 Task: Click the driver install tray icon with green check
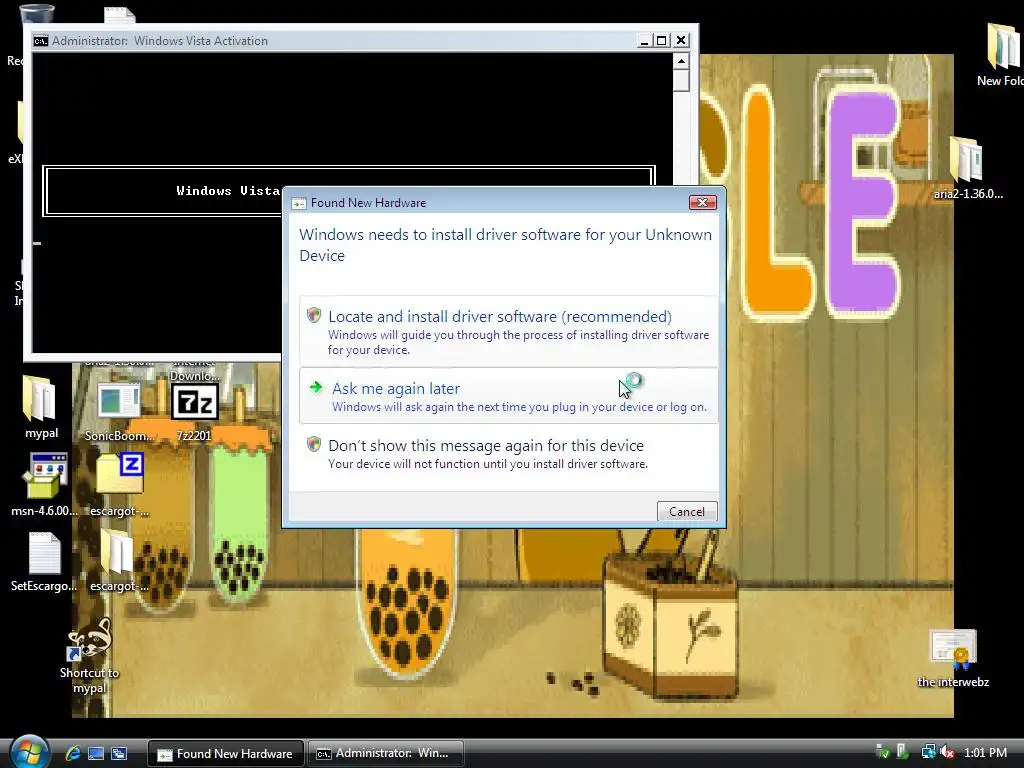coord(882,752)
